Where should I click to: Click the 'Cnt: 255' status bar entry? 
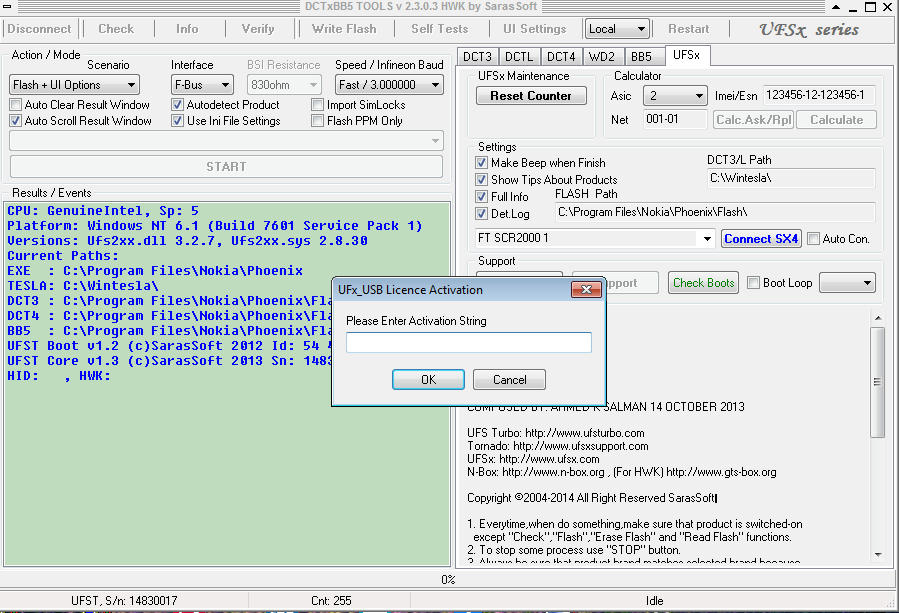[x=331, y=601]
